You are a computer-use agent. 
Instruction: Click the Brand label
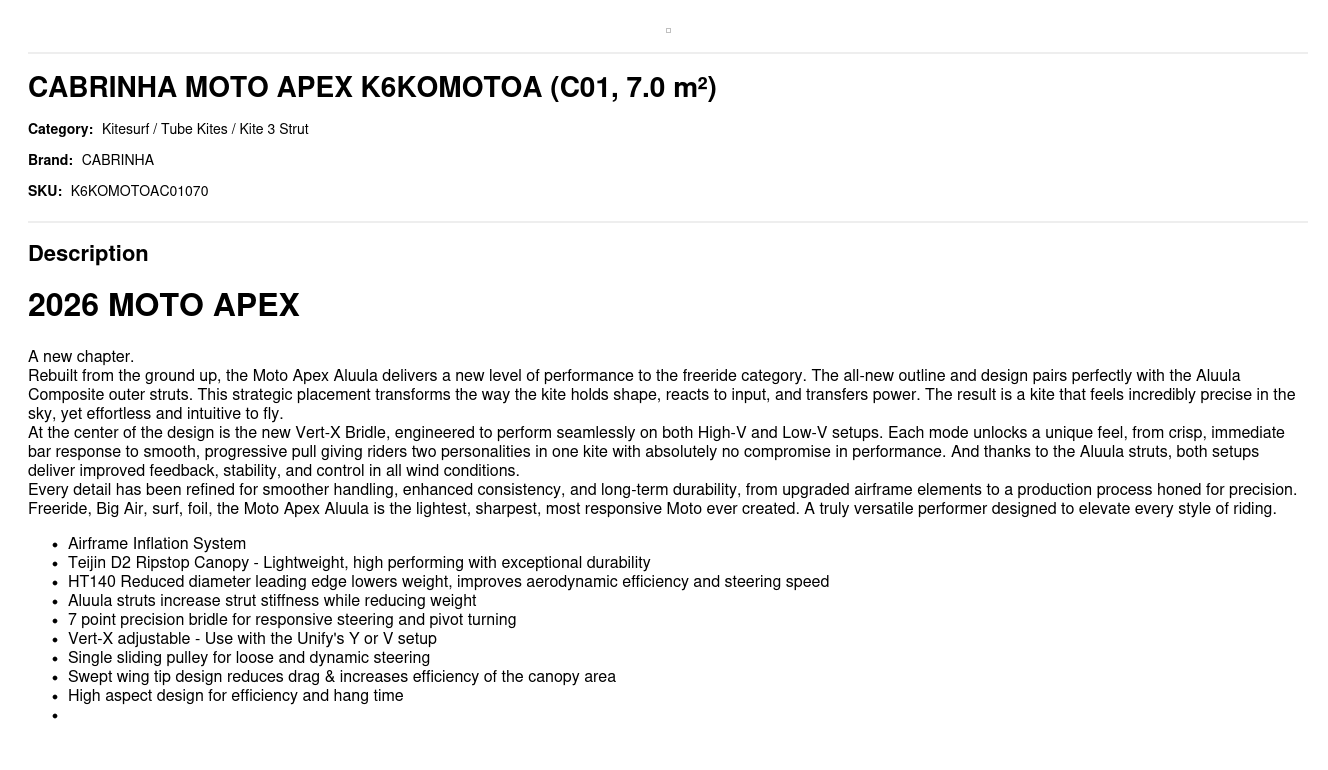point(50,160)
